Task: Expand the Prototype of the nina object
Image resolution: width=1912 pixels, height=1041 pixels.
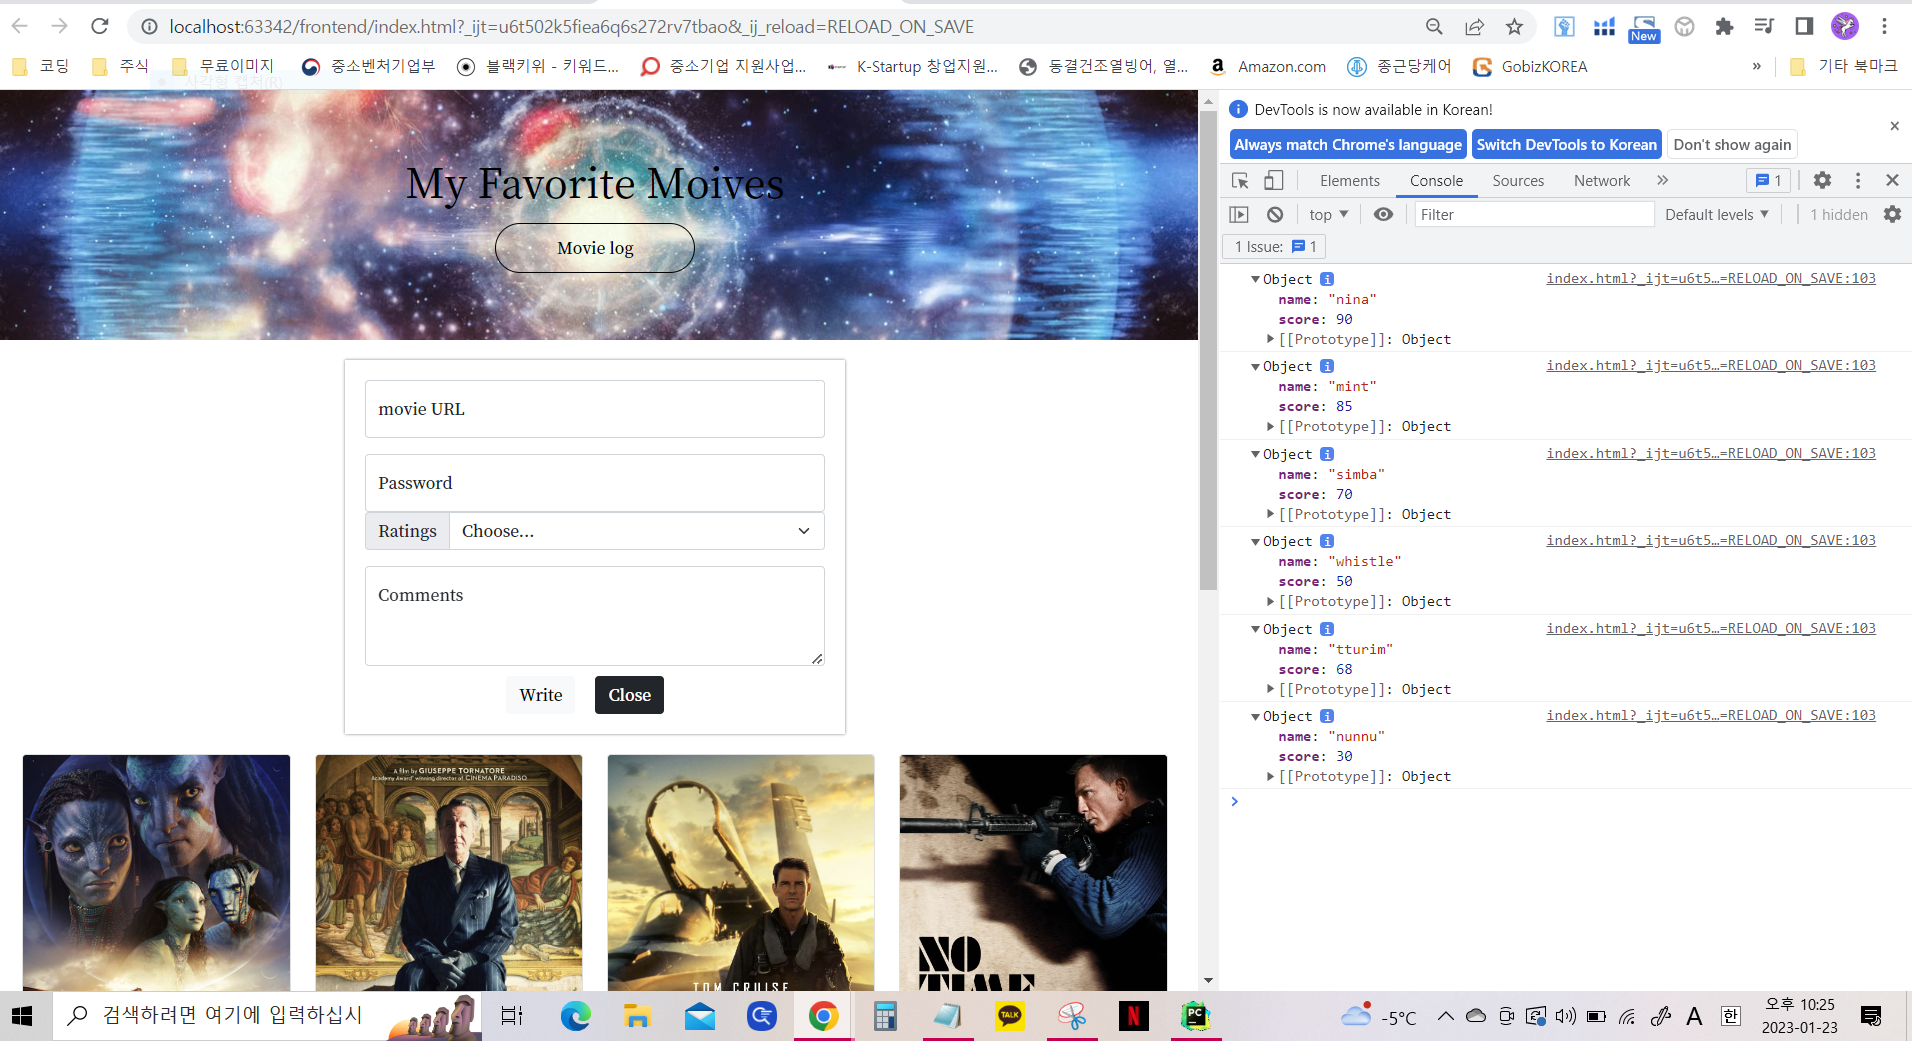Action: 1271,340
